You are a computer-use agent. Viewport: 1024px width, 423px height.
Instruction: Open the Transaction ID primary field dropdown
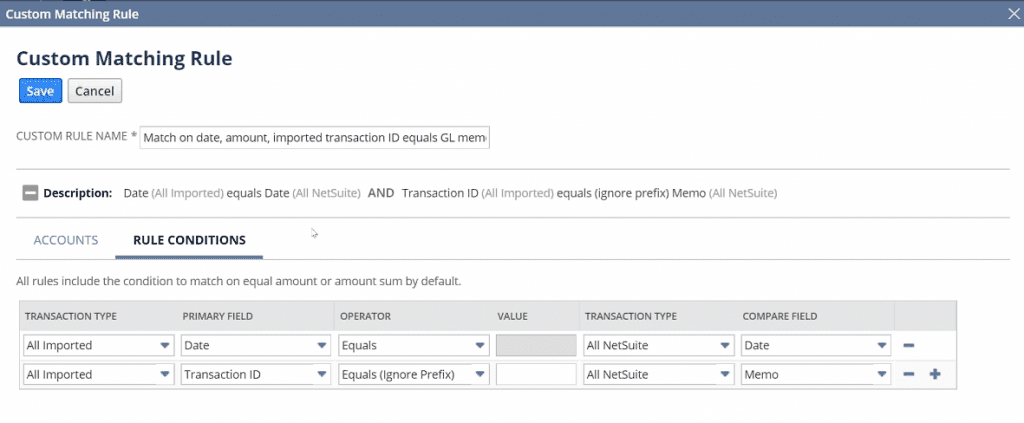point(255,375)
